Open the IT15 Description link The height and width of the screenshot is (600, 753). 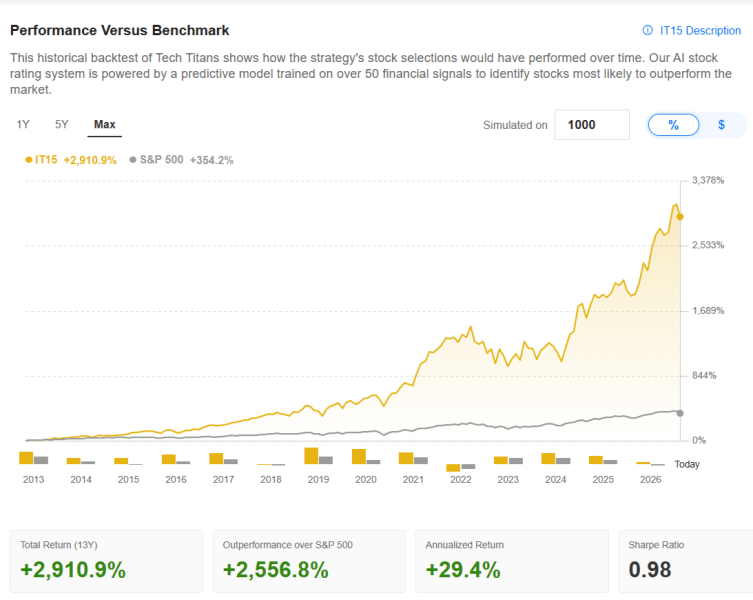[x=700, y=31]
